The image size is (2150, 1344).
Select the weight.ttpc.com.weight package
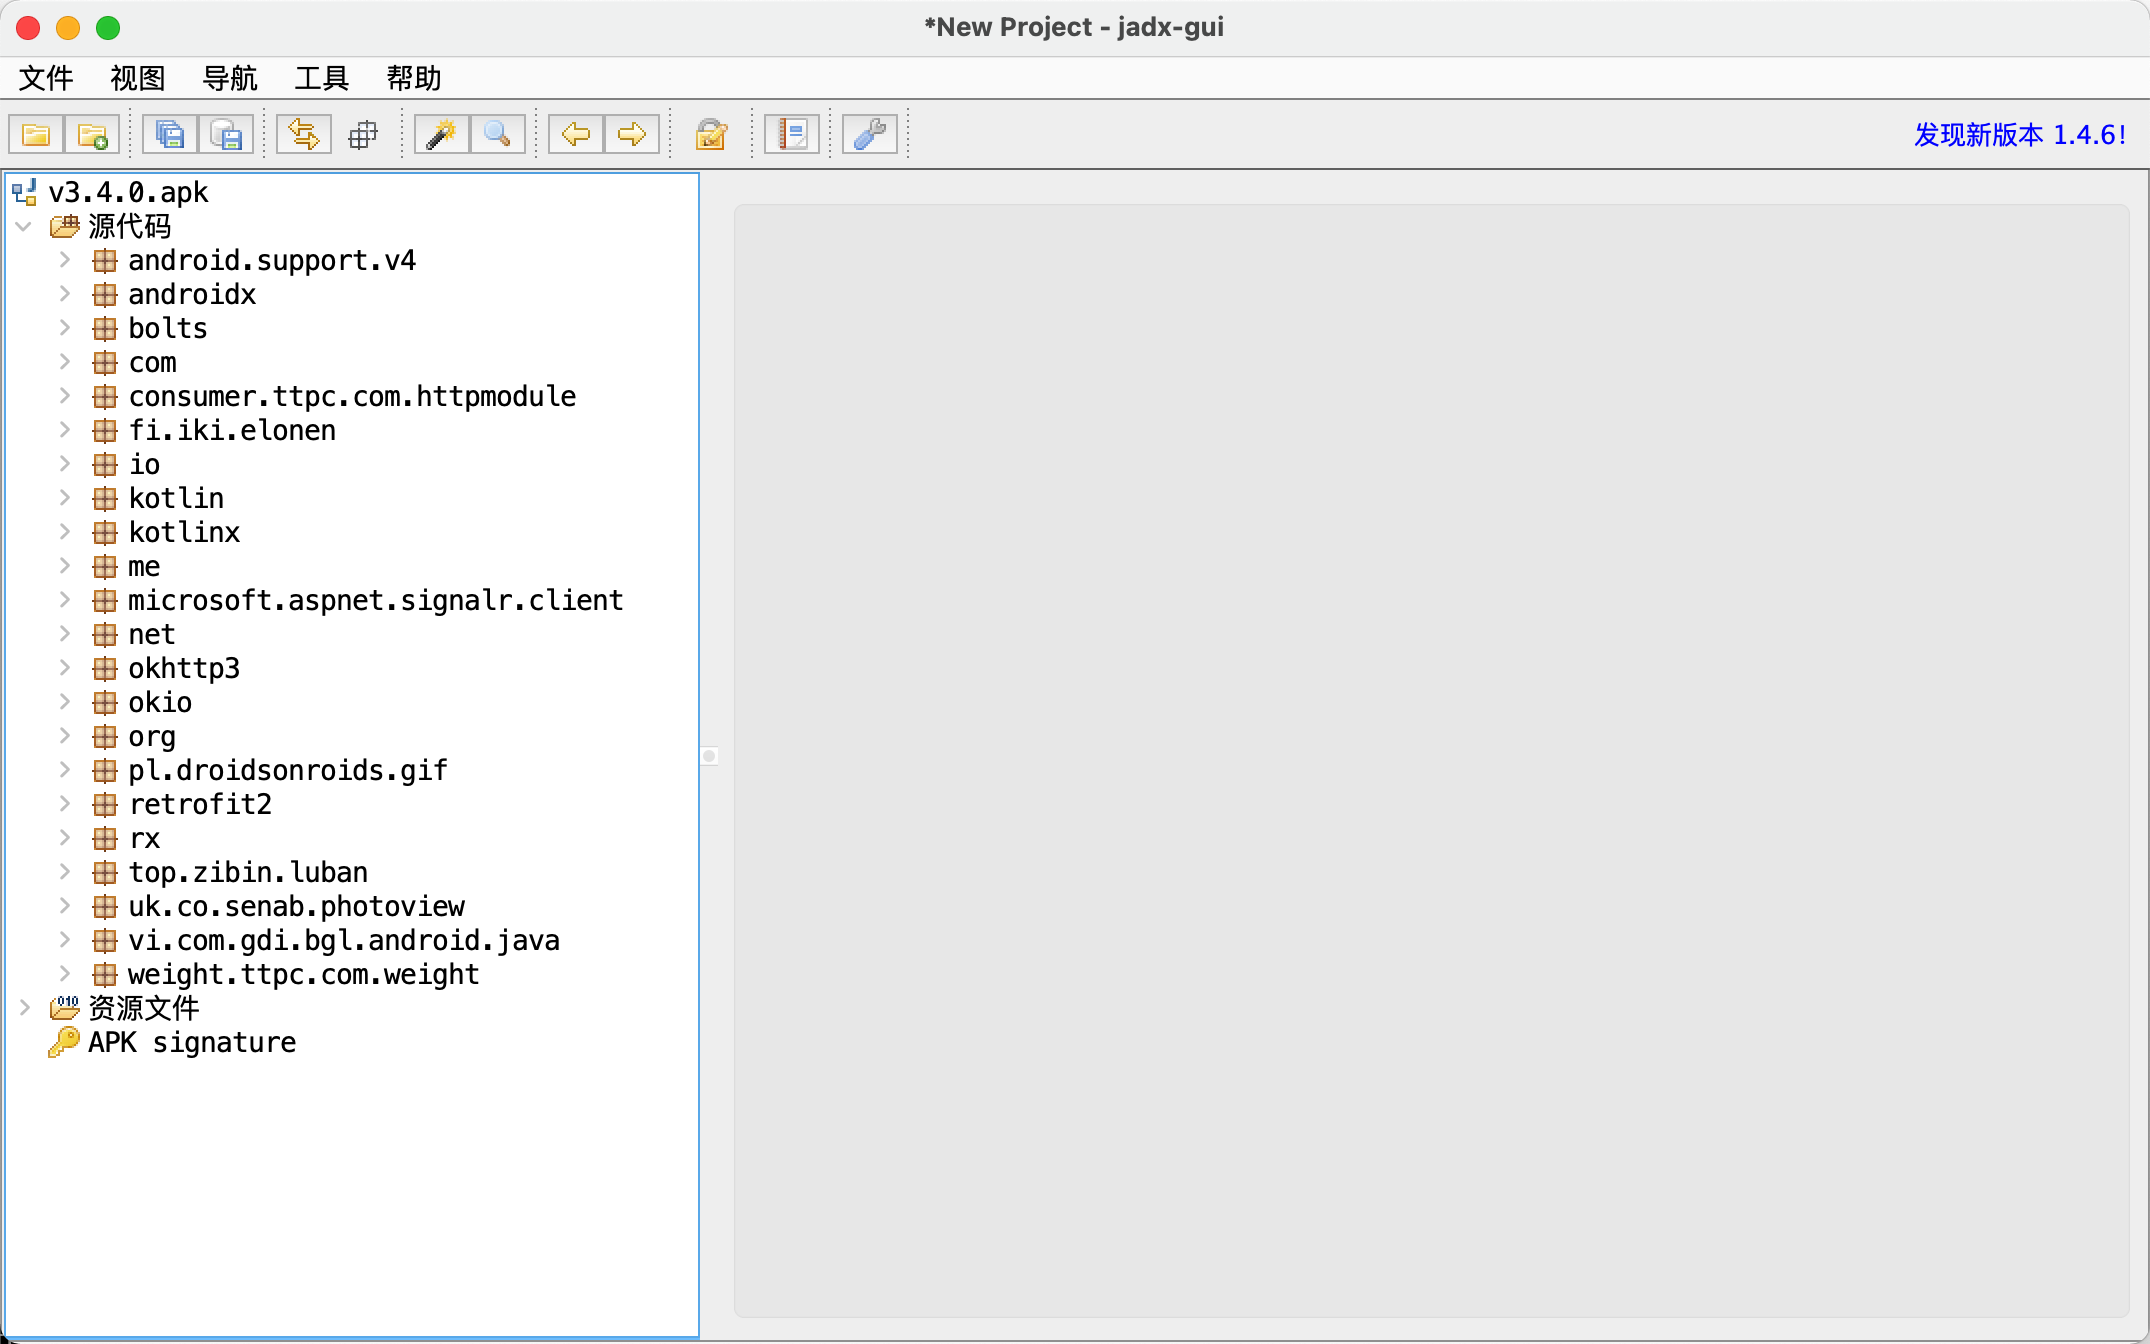pyautogui.click(x=304, y=975)
